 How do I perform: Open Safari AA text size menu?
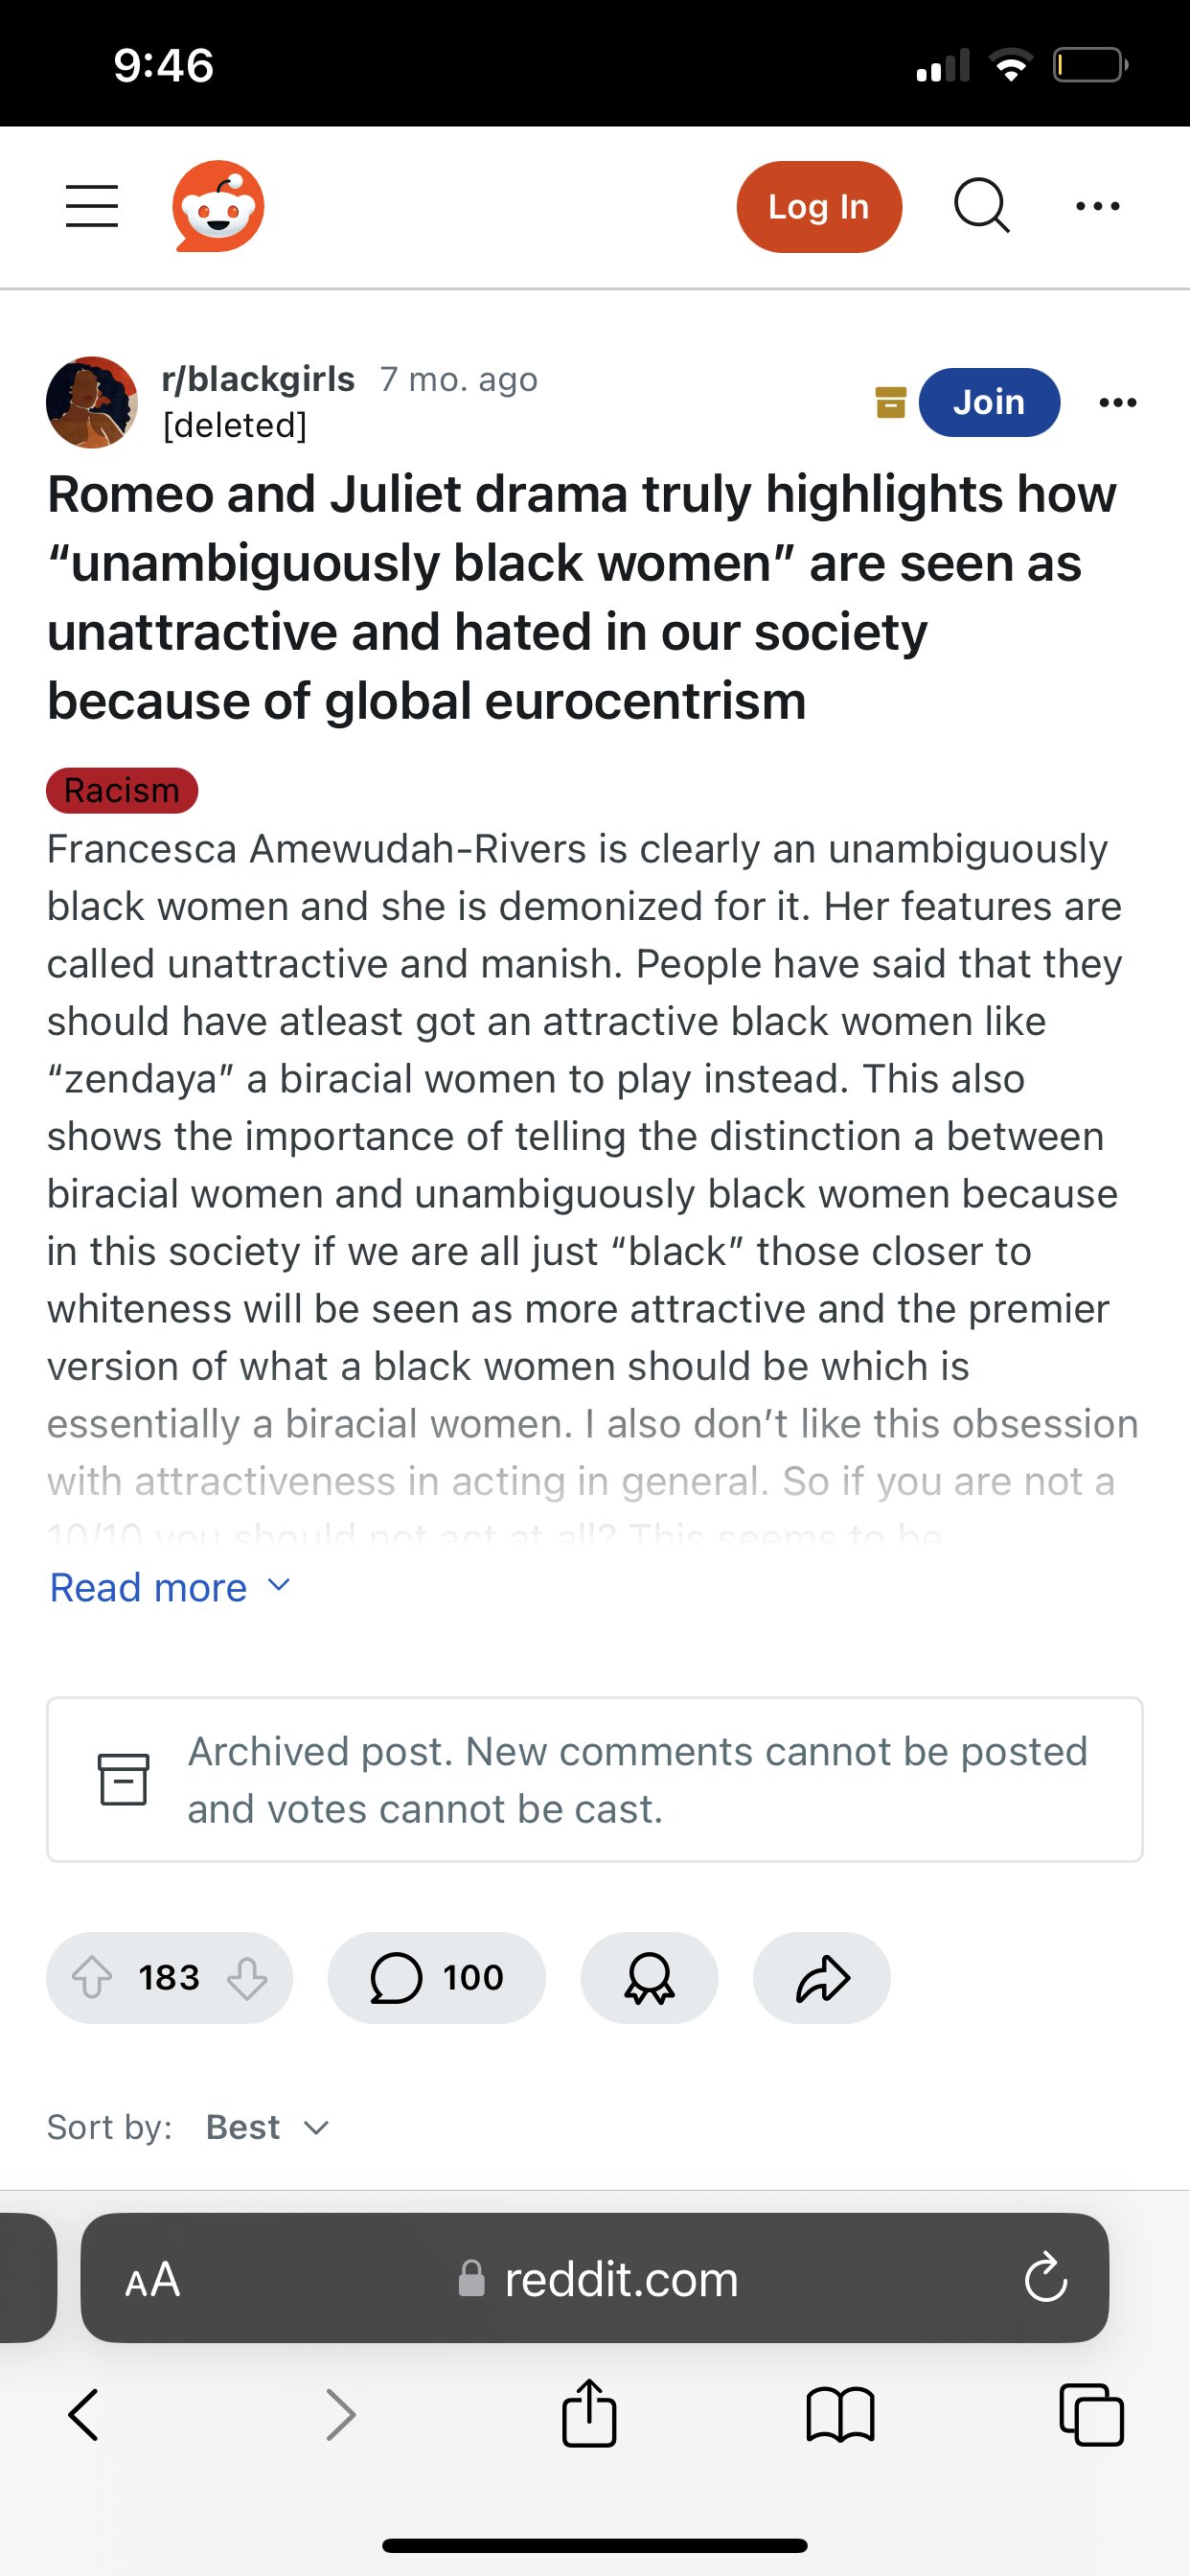(x=152, y=2280)
